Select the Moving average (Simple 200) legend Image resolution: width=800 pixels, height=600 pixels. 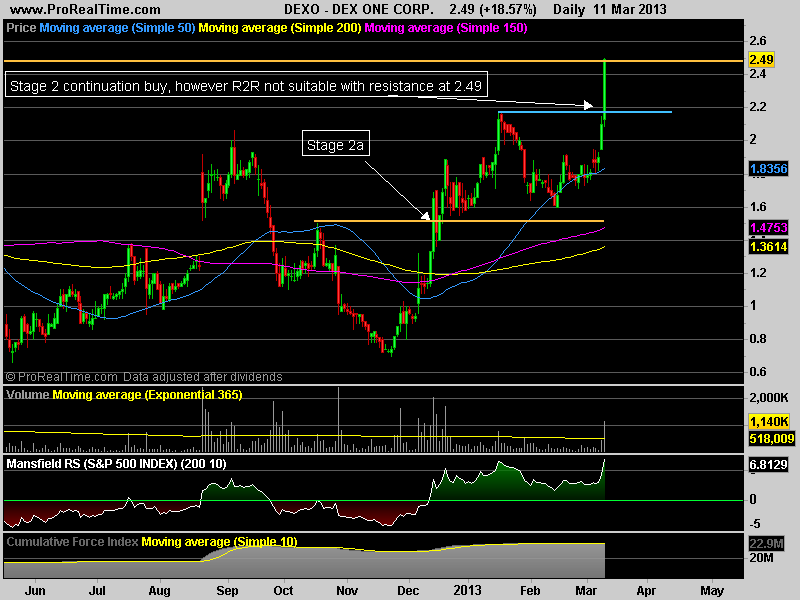click(280, 28)
